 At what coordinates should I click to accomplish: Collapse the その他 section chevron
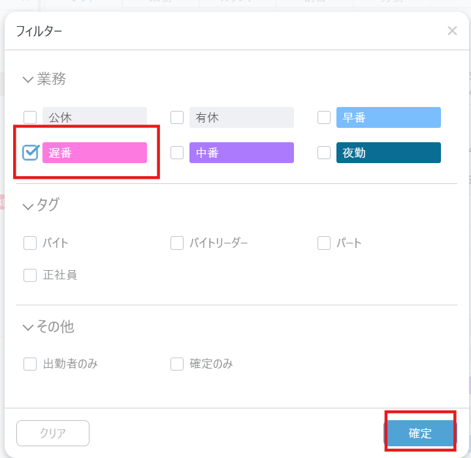point(28,327)
